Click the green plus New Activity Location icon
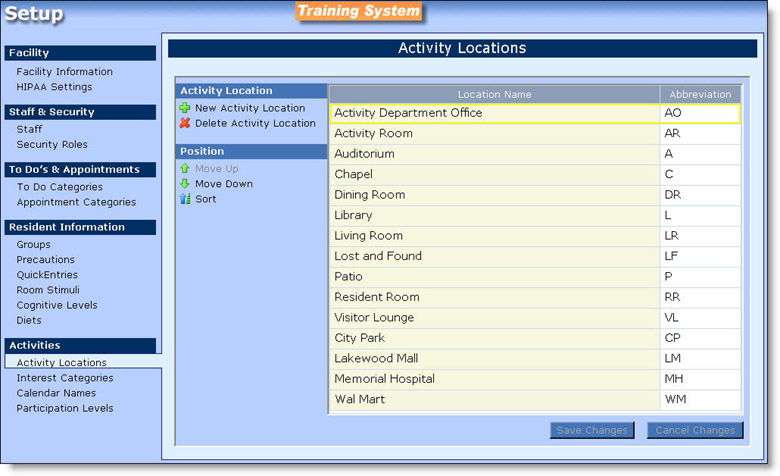This screenshot has height=476, width=780. 185,108
